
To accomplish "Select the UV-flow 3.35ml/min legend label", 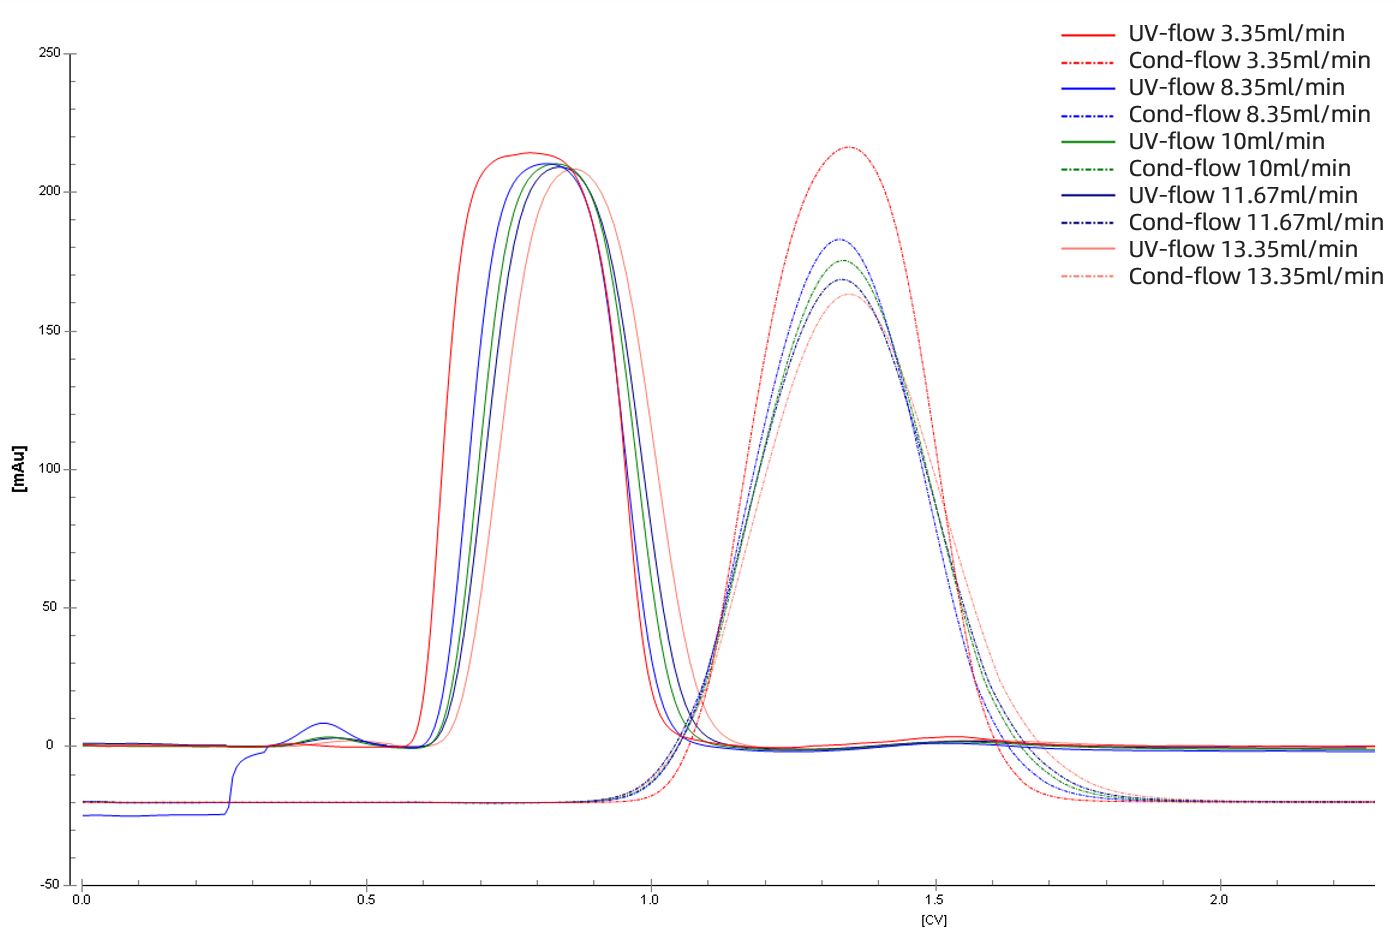I will pos(1236,33).
